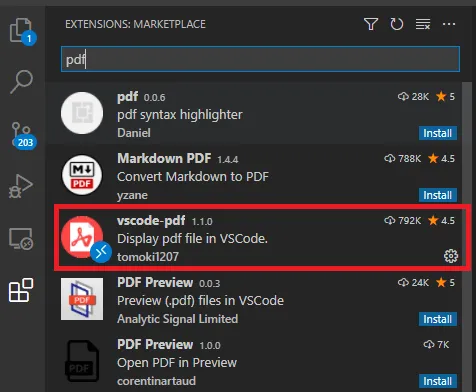
Task: Open the Search view magnifier icon
Action: click(x=22, y=82)
